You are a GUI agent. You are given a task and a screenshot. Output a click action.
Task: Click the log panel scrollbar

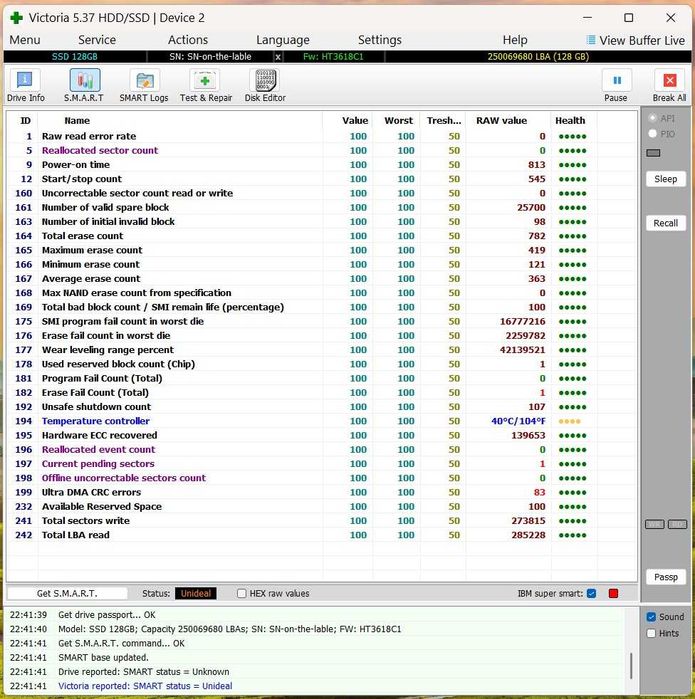pyautogui.click(x=631, y=666)
